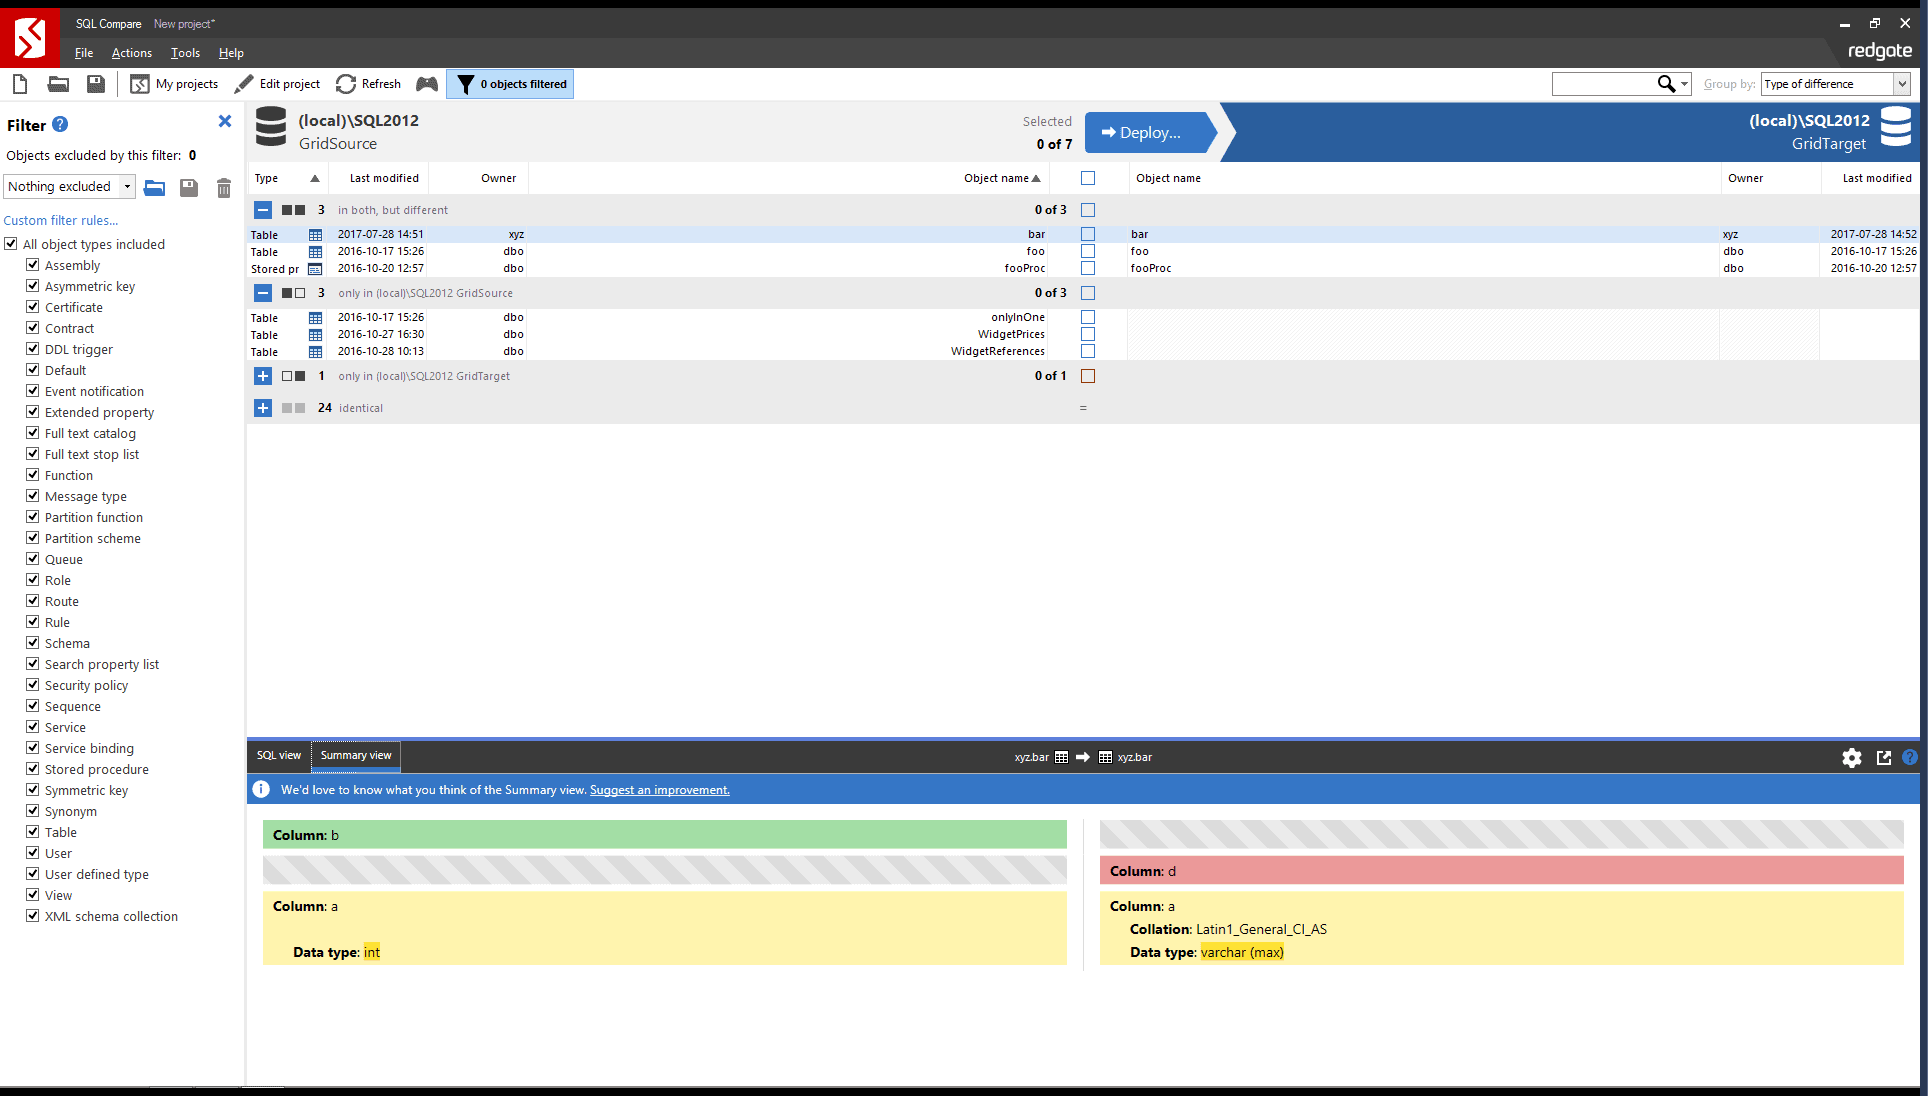This screenshot has width=1928, height=1096.
Task: Click the Deploy button
Action: (1148, 132)
